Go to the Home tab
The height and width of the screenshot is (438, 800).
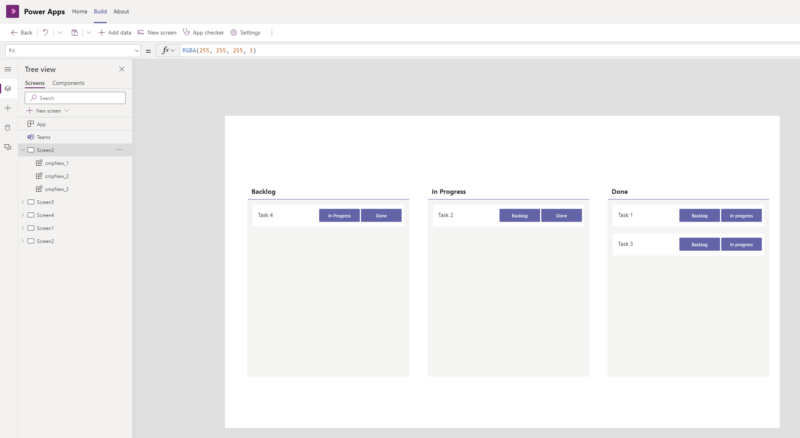click(79, 11)
